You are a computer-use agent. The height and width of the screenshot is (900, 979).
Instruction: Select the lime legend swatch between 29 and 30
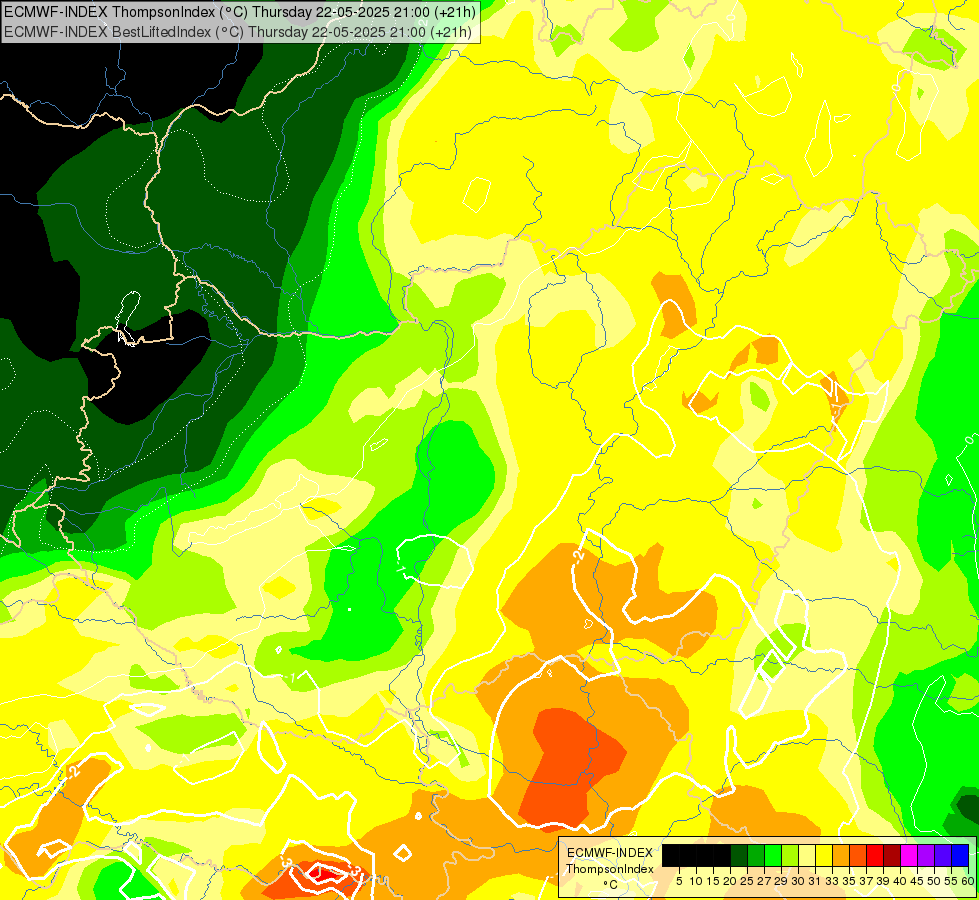tap(790, 855)
